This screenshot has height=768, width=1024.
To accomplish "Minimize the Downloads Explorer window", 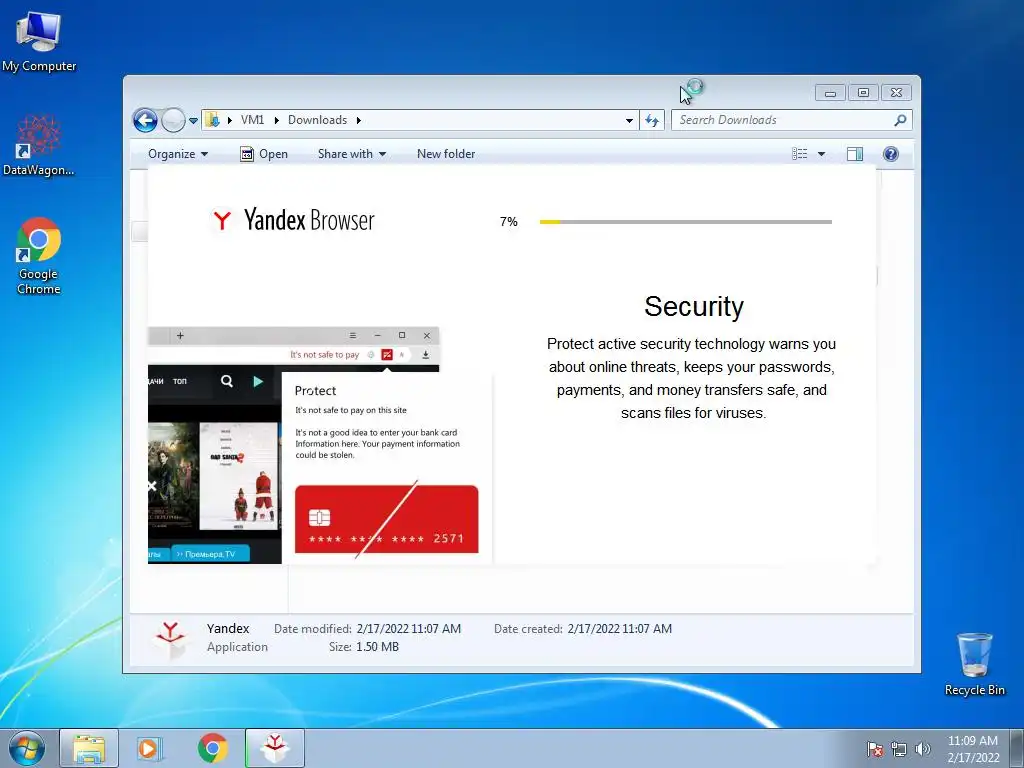I will 830,93.
